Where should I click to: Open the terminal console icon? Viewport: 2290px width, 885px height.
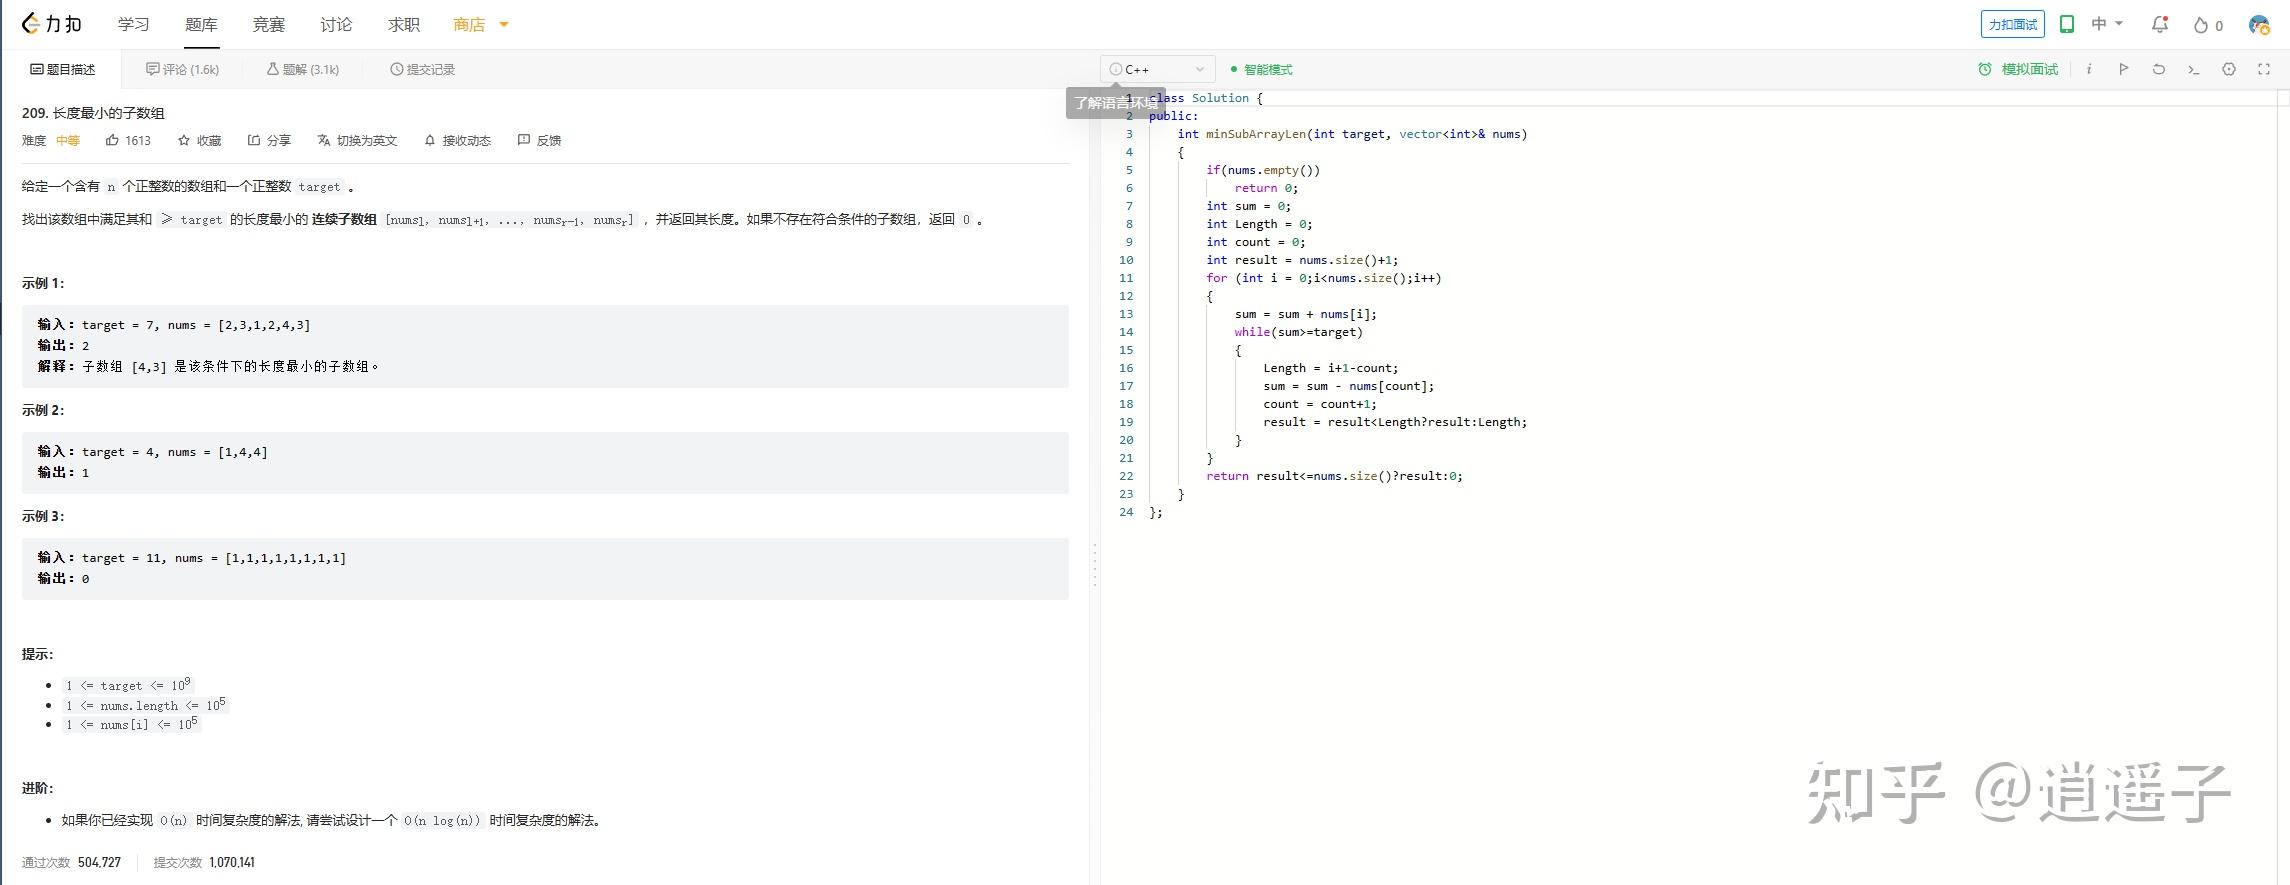pos(2193,69)
